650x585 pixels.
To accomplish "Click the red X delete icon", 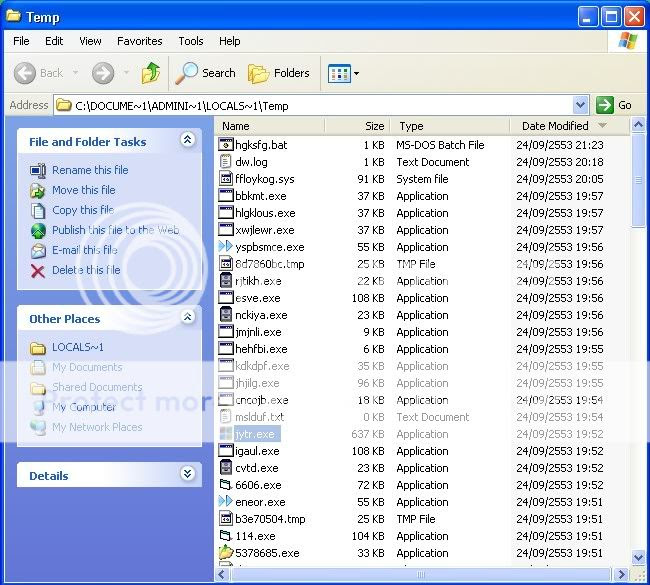I will (x=38, y=271).
